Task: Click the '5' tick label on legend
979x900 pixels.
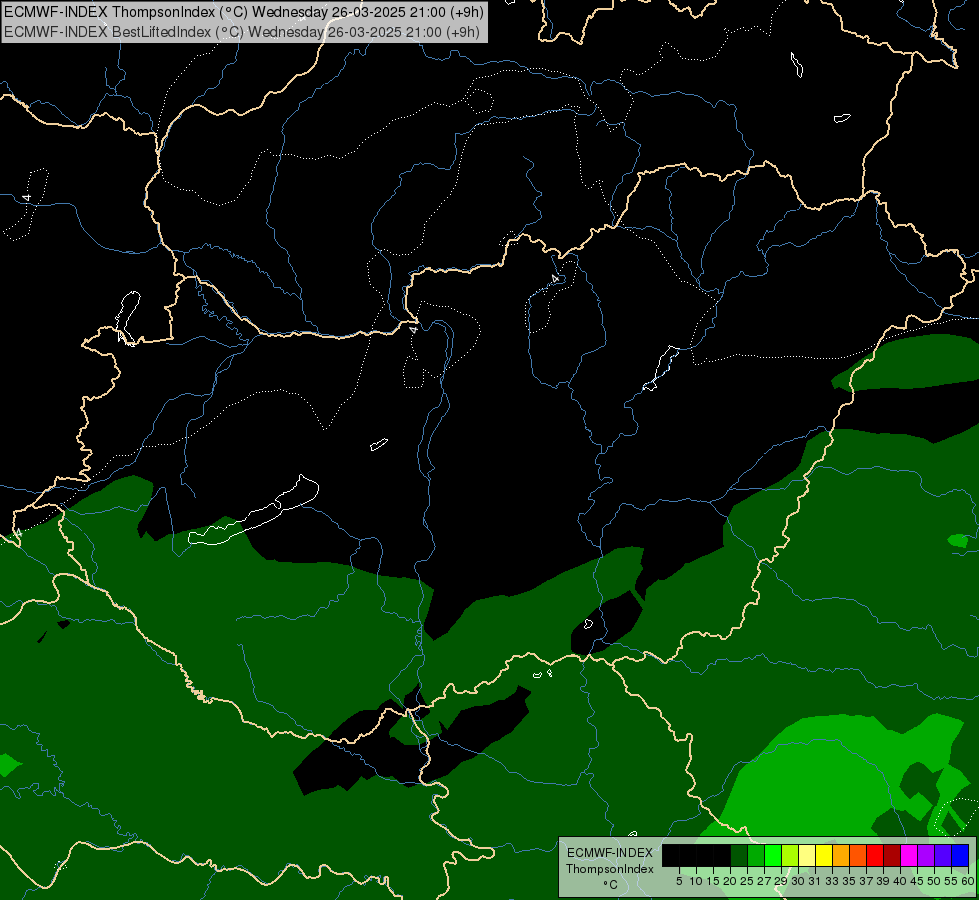Action: pyautogui.click(x=679, y=881)
